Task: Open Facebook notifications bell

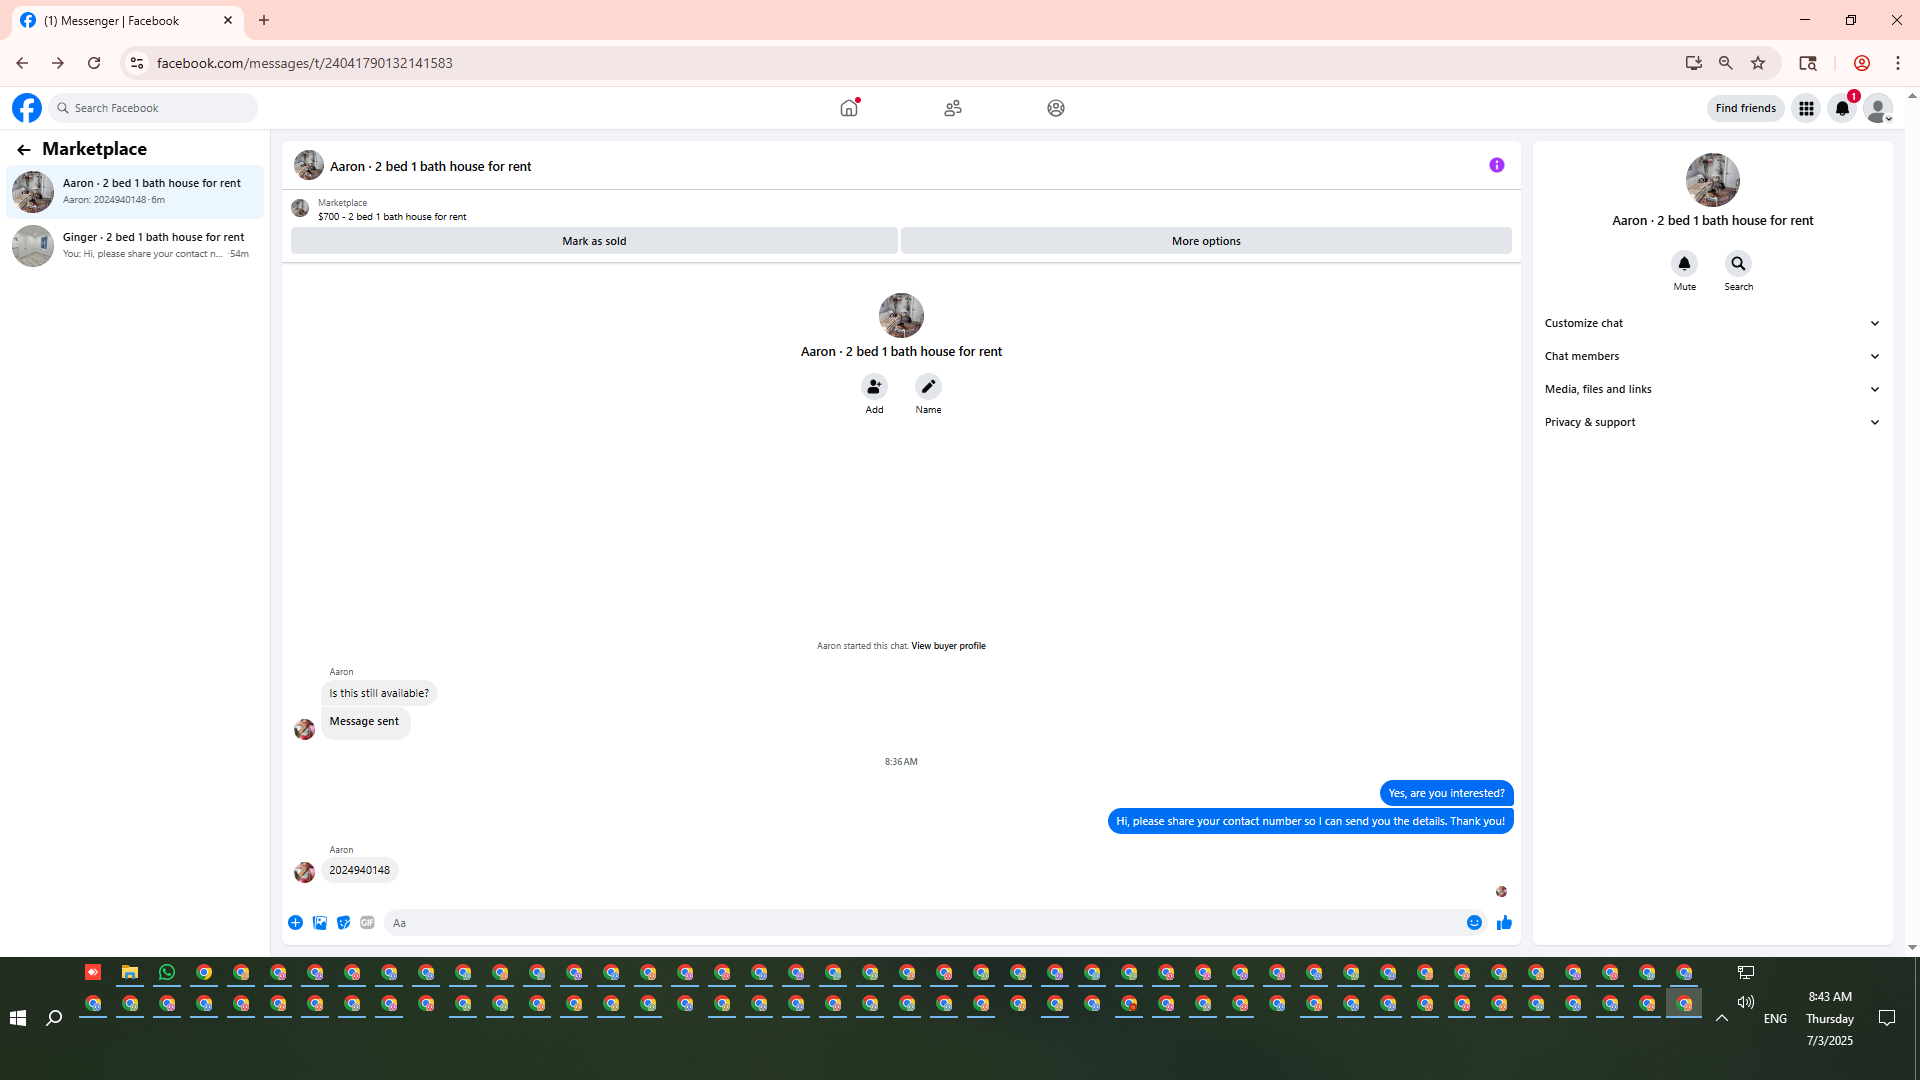Action: click(x=1842, y=108)
